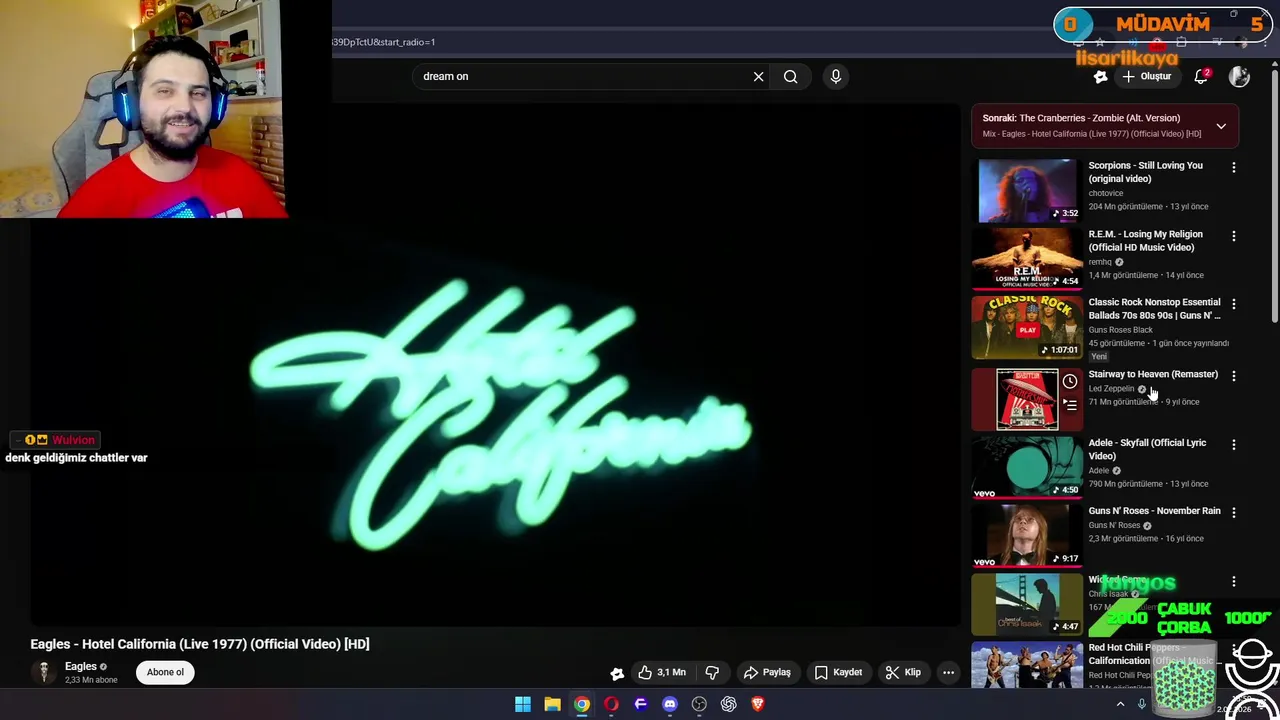This screenshot has height=720, width=1280.
Task: Open the Eagles channel avatar
Action: click(44, 672)
